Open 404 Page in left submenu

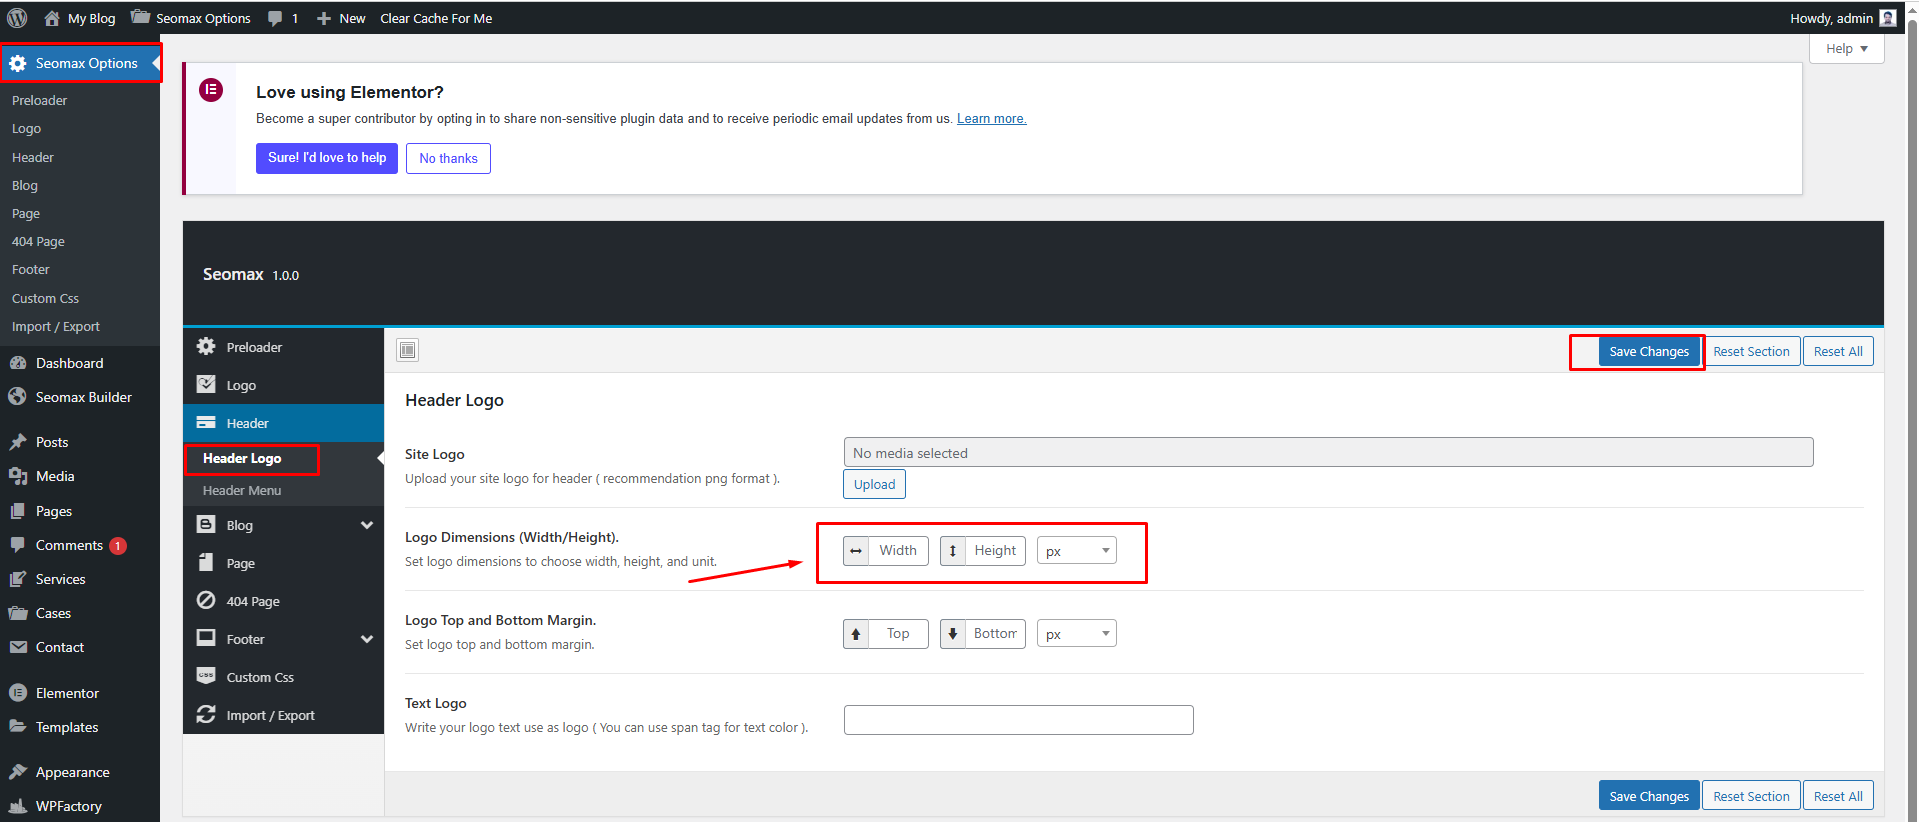click(38, 241)
